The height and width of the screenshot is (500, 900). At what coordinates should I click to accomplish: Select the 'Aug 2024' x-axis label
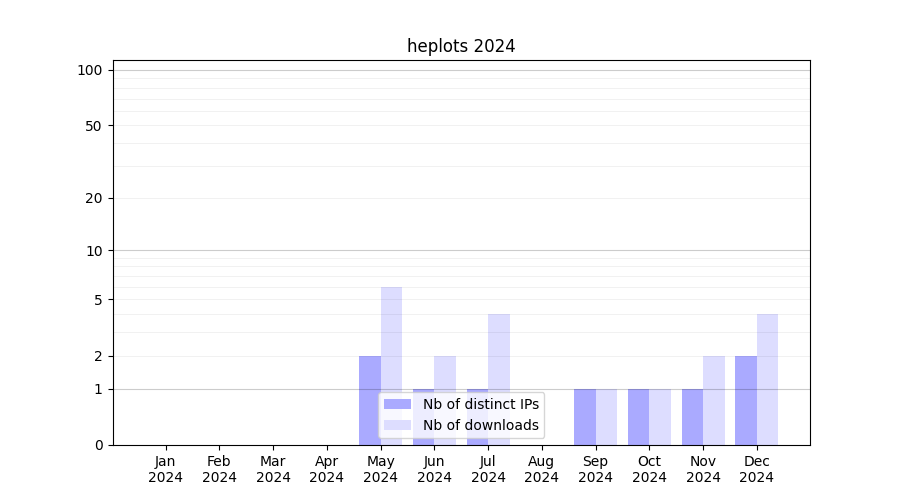pos(542,469)
